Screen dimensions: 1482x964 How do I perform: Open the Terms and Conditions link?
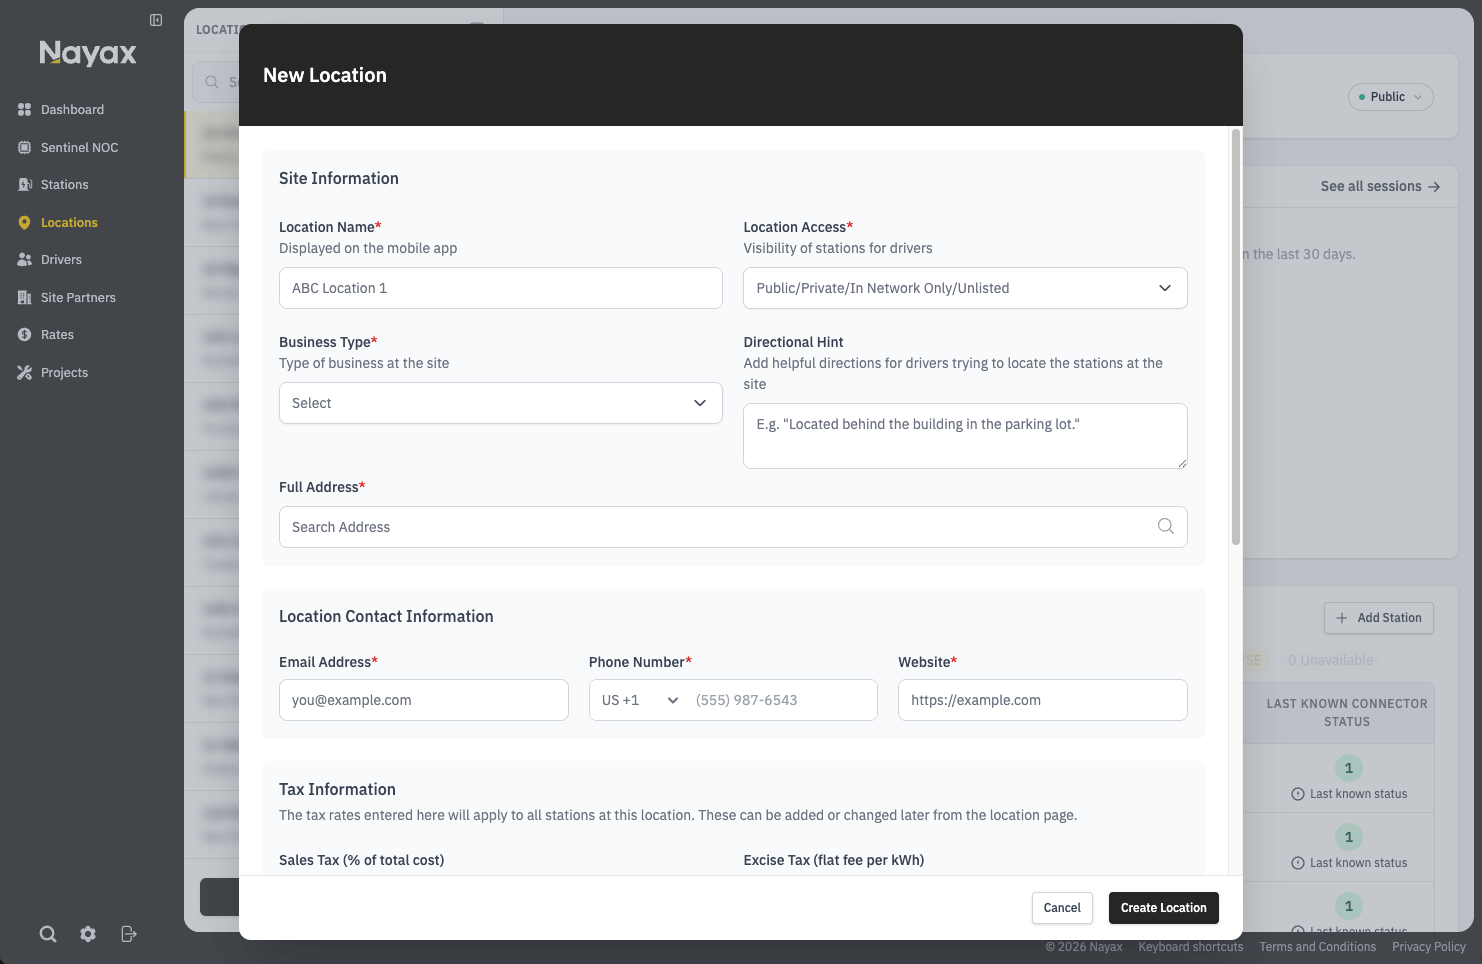pos(1318,947)
